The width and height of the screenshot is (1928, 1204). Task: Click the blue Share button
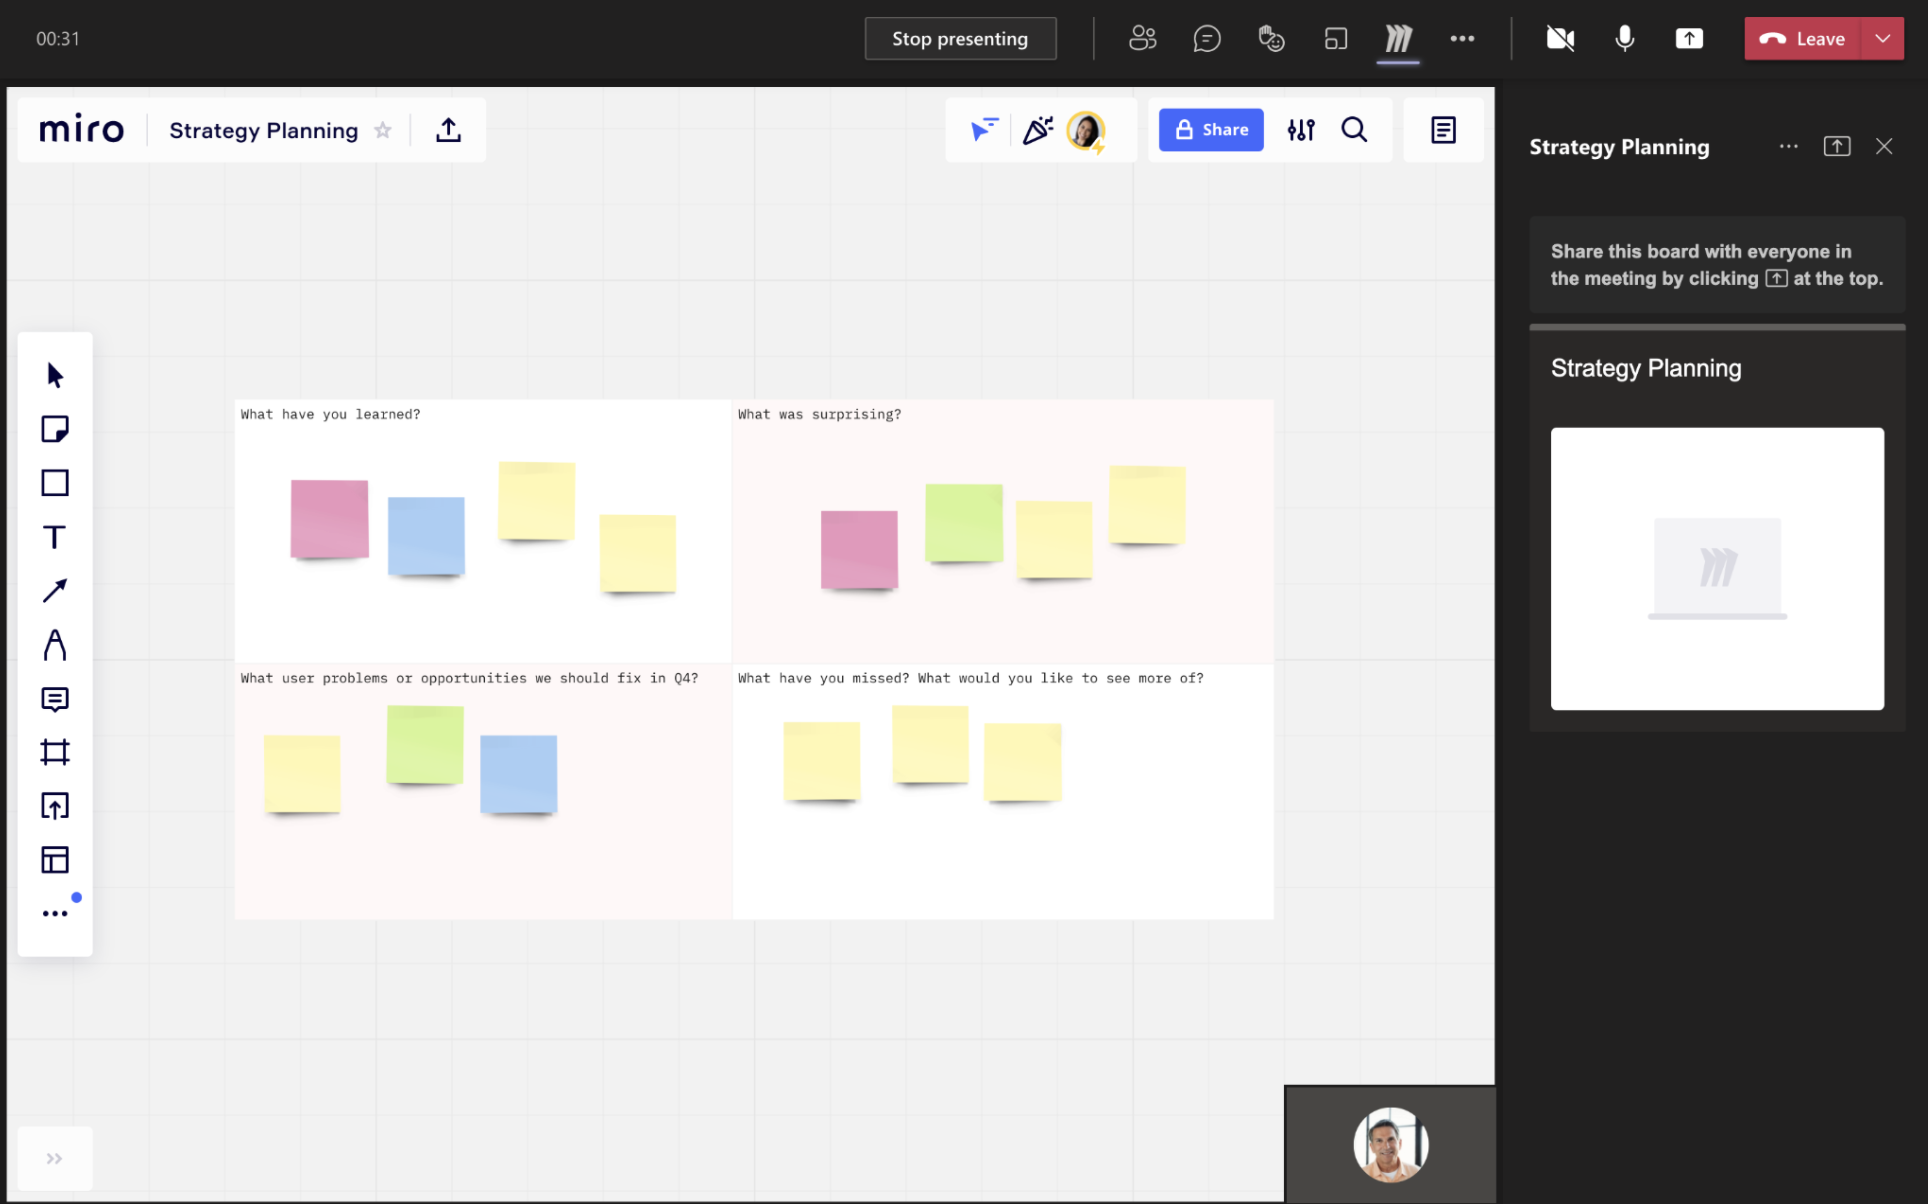pos(1211,130)
